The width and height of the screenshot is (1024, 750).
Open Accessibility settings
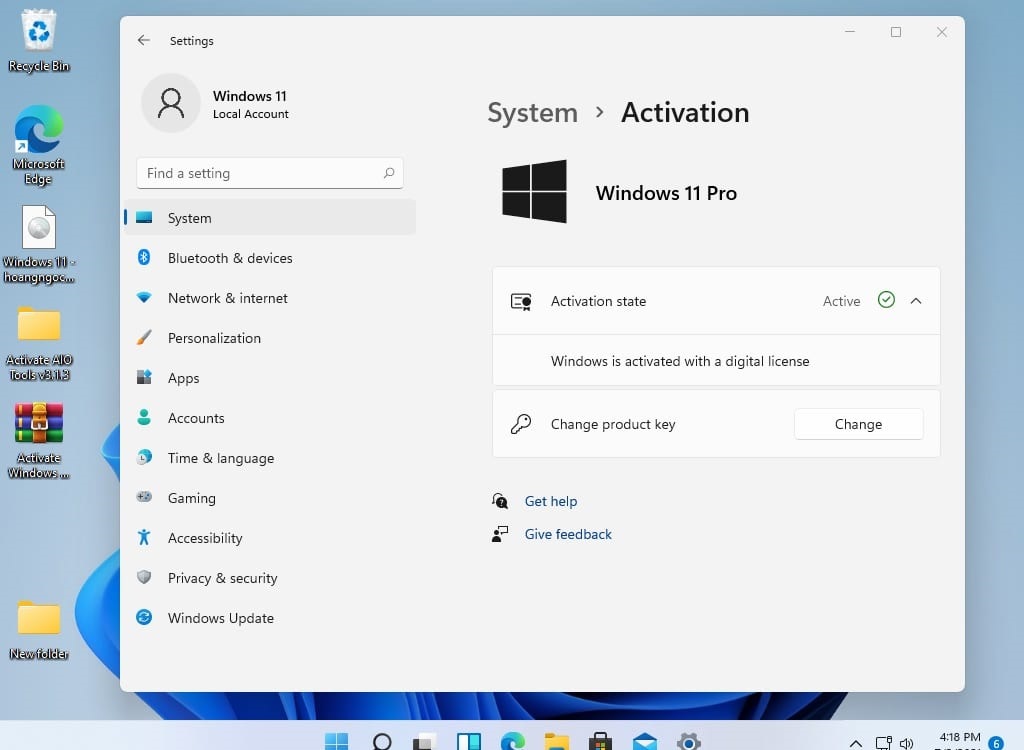(x=270, y=538)
